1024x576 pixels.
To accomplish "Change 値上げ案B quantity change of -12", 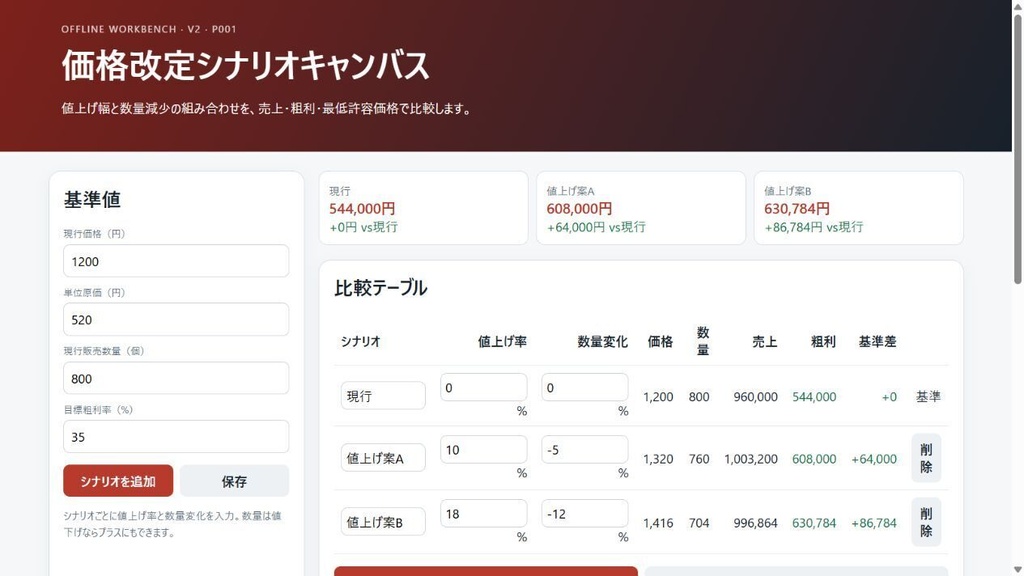I will [584, 513].
